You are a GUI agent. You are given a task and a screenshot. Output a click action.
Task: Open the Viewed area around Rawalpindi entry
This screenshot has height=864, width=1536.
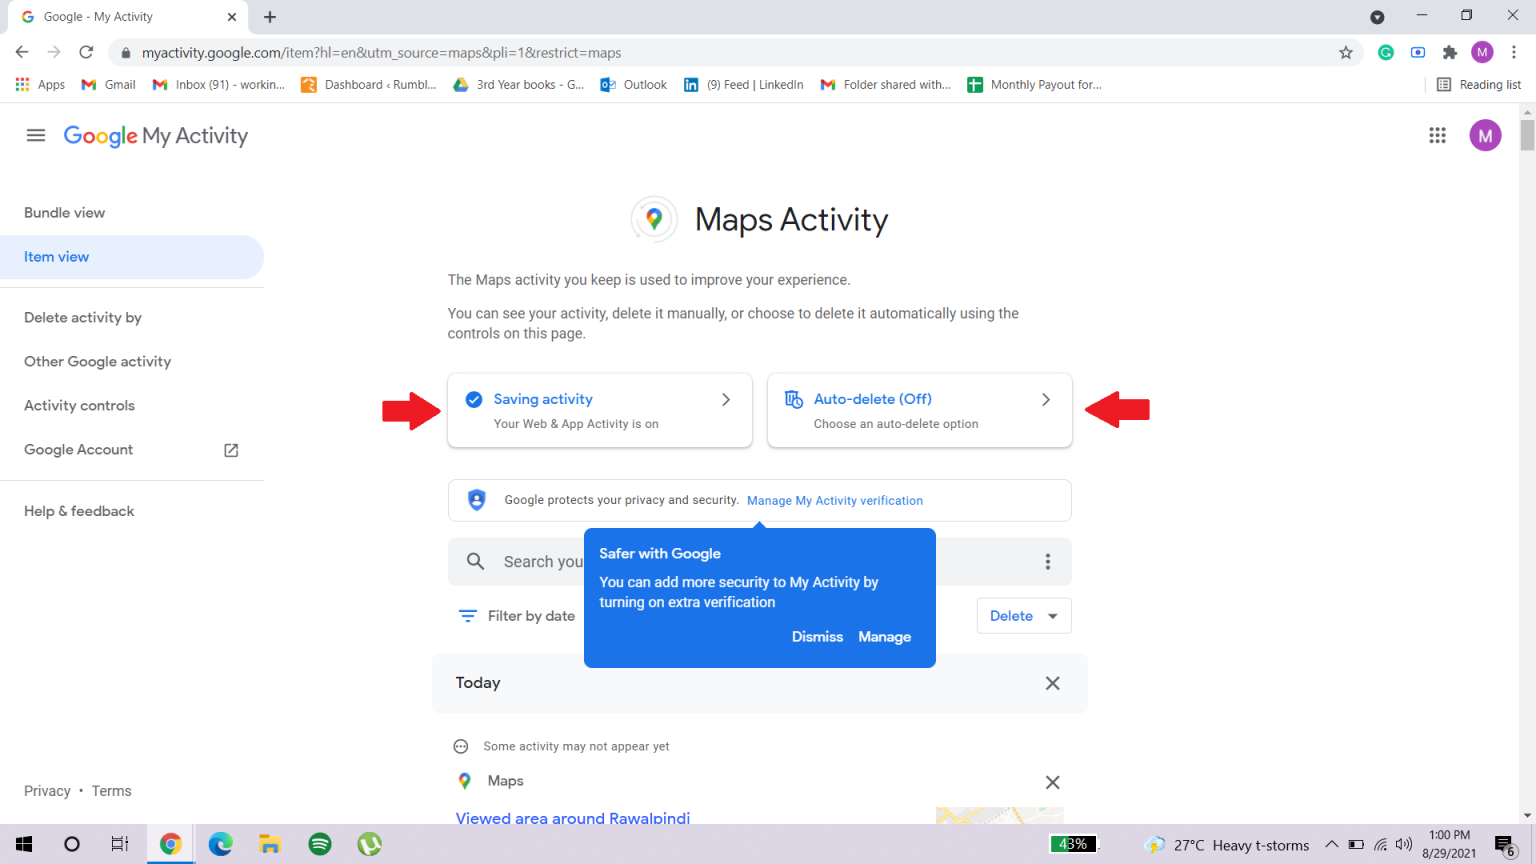click(572, 817)
